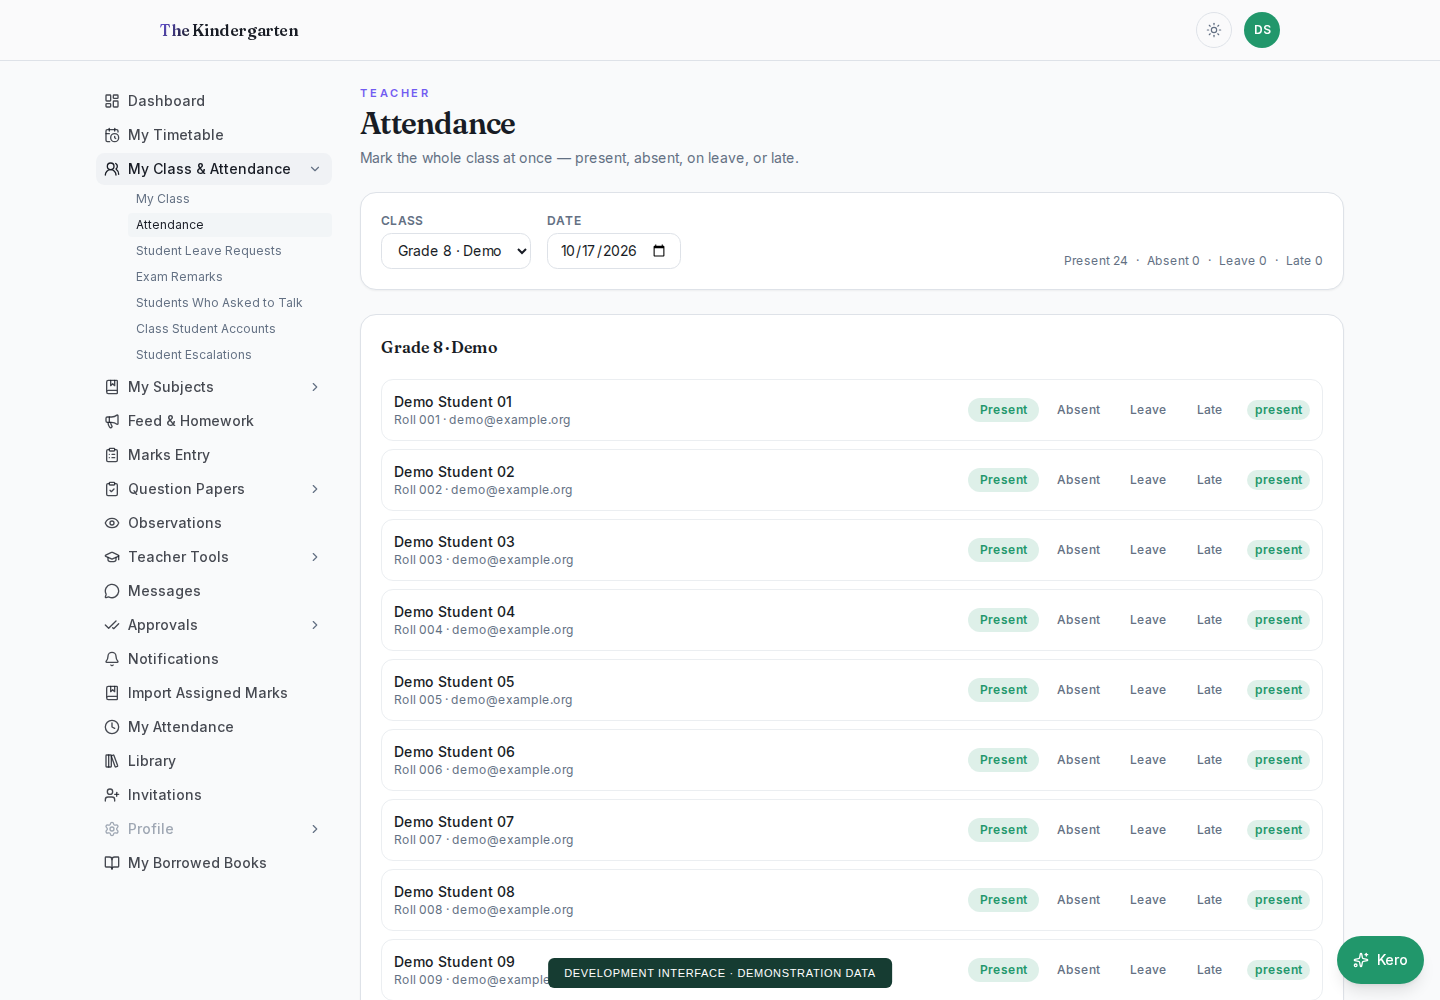This screenshot has width=1440, height=1000.
Task: Click the My Timetable calendar icon
Action: tap(112, 135)
